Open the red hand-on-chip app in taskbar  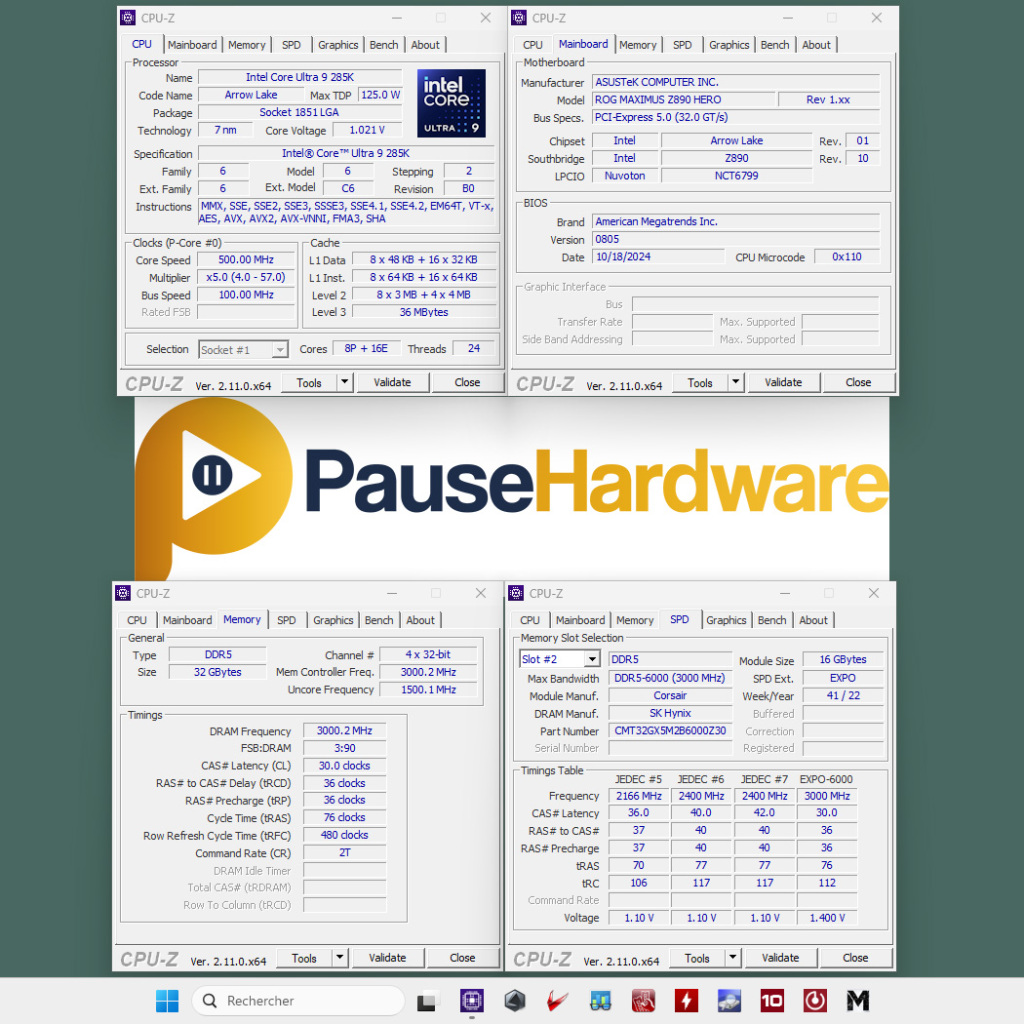[643, 1000]
